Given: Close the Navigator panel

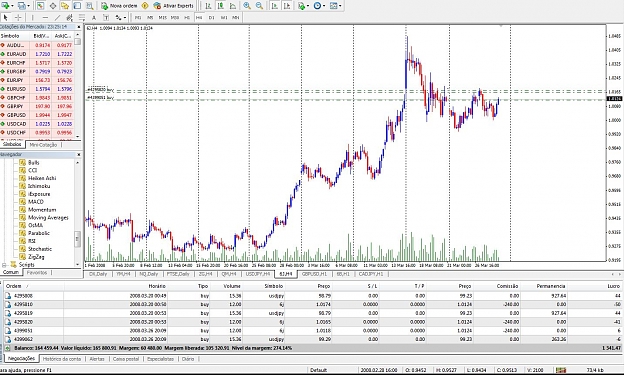Looking at the screenshot, I should coord(79,155).
